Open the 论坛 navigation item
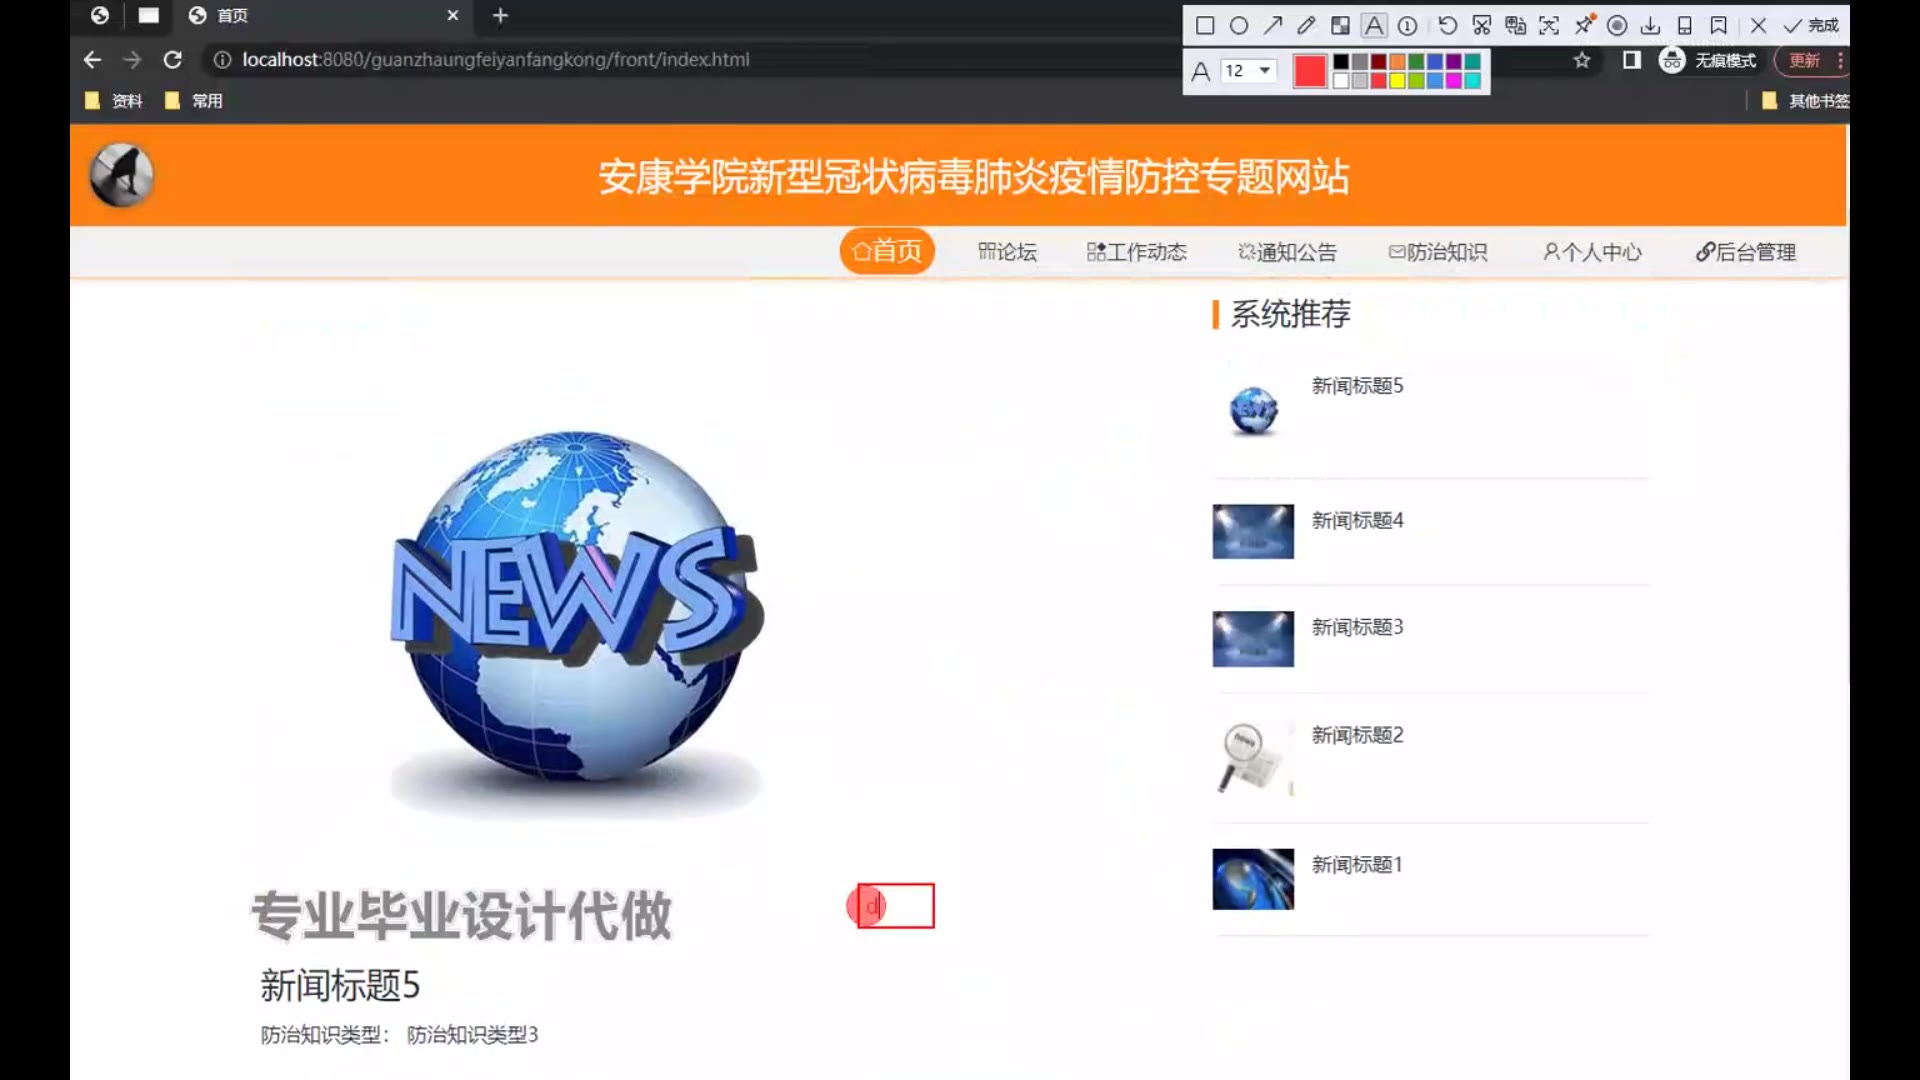This screenshot has width=1920, height=1080. (x=1007, y=252)
